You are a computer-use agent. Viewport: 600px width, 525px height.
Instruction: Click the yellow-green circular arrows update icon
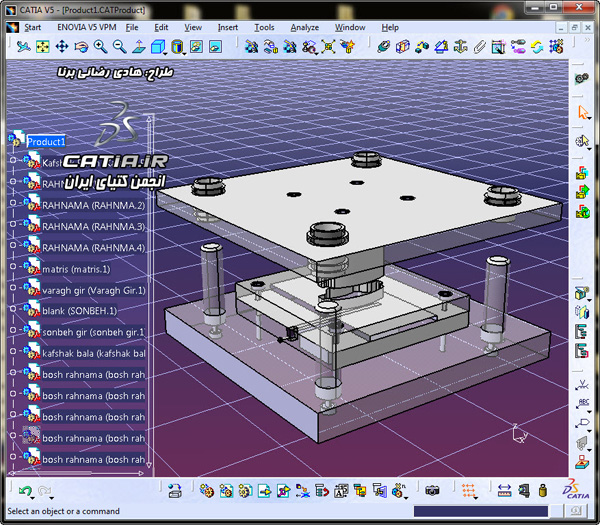(x=537, y=47)
